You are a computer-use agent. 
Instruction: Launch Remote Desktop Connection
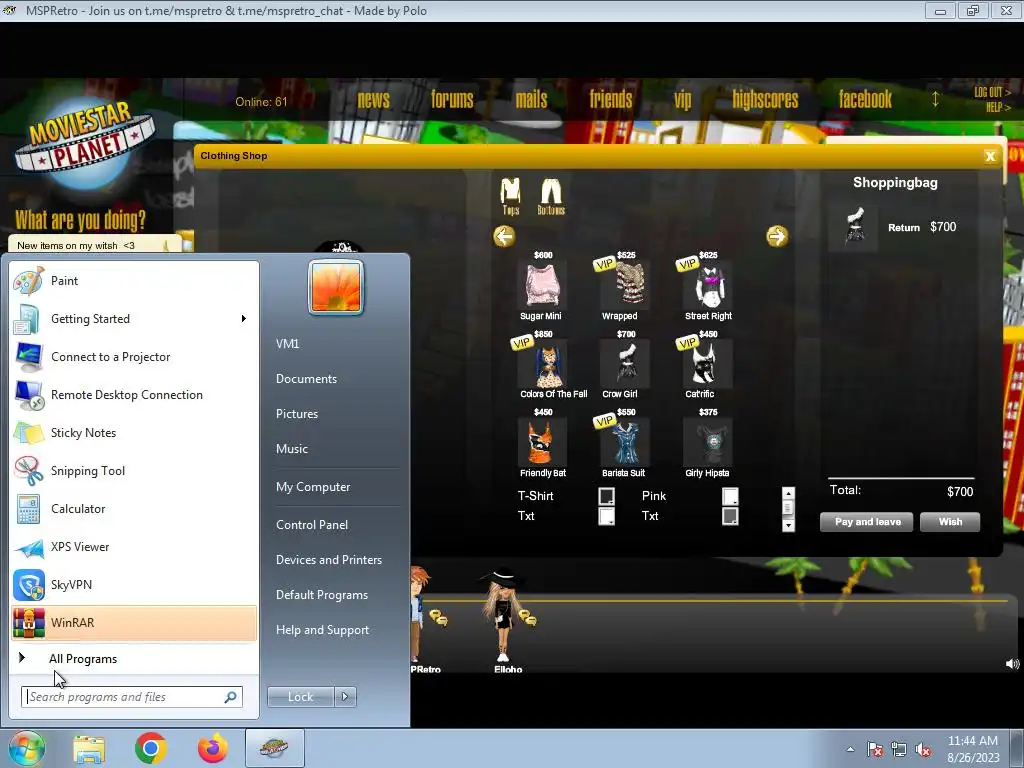(x=135, y=394)
